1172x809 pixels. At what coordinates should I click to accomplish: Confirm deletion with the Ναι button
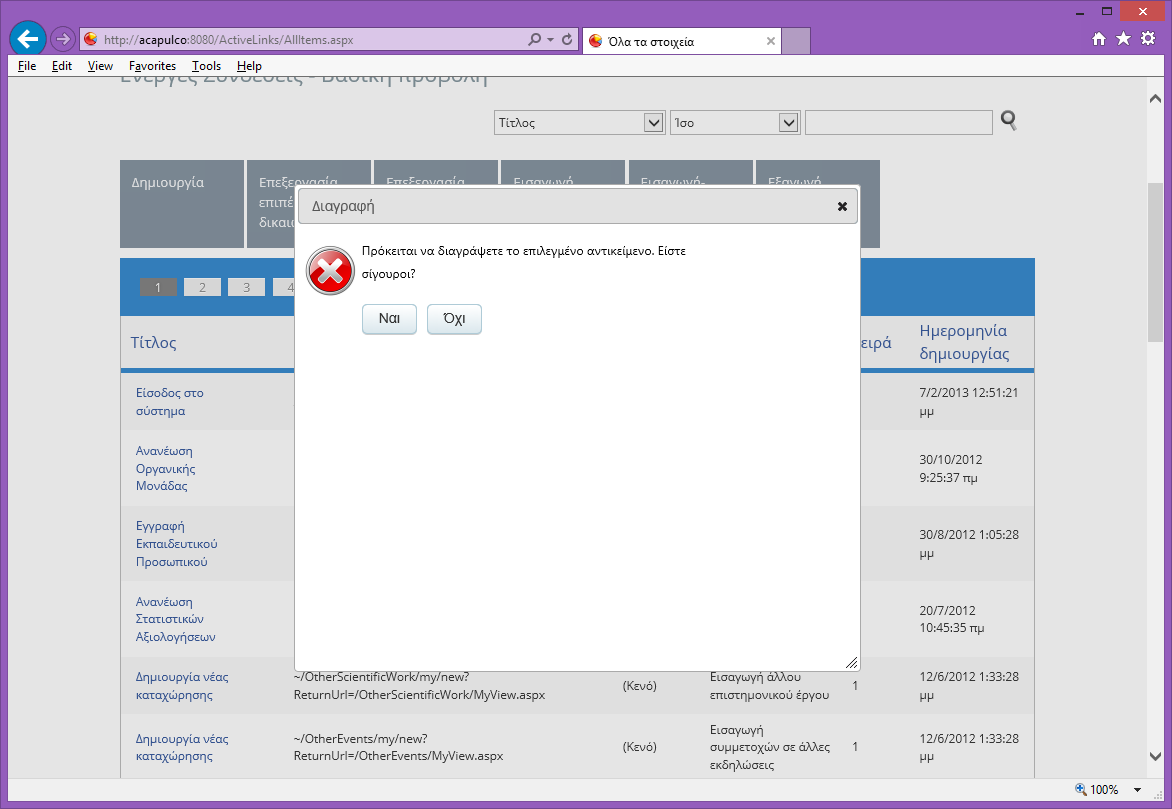tap(389, 319)
